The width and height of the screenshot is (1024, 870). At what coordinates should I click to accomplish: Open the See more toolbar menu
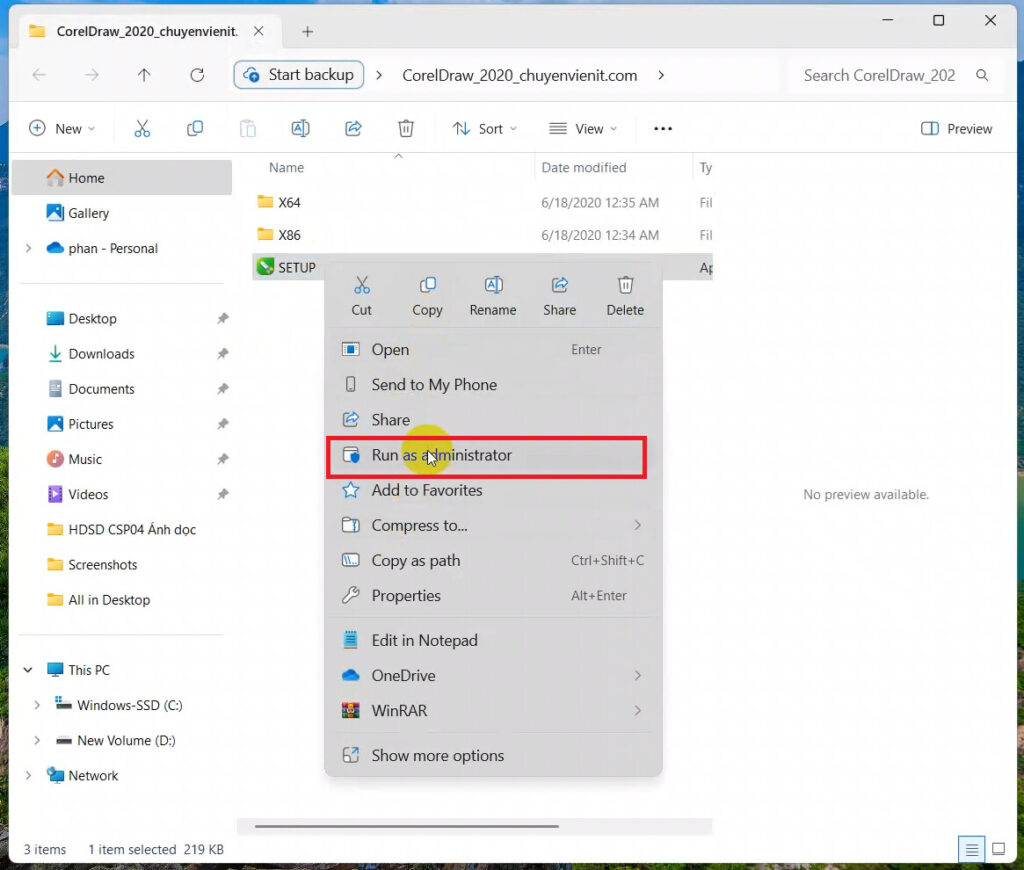662,128
